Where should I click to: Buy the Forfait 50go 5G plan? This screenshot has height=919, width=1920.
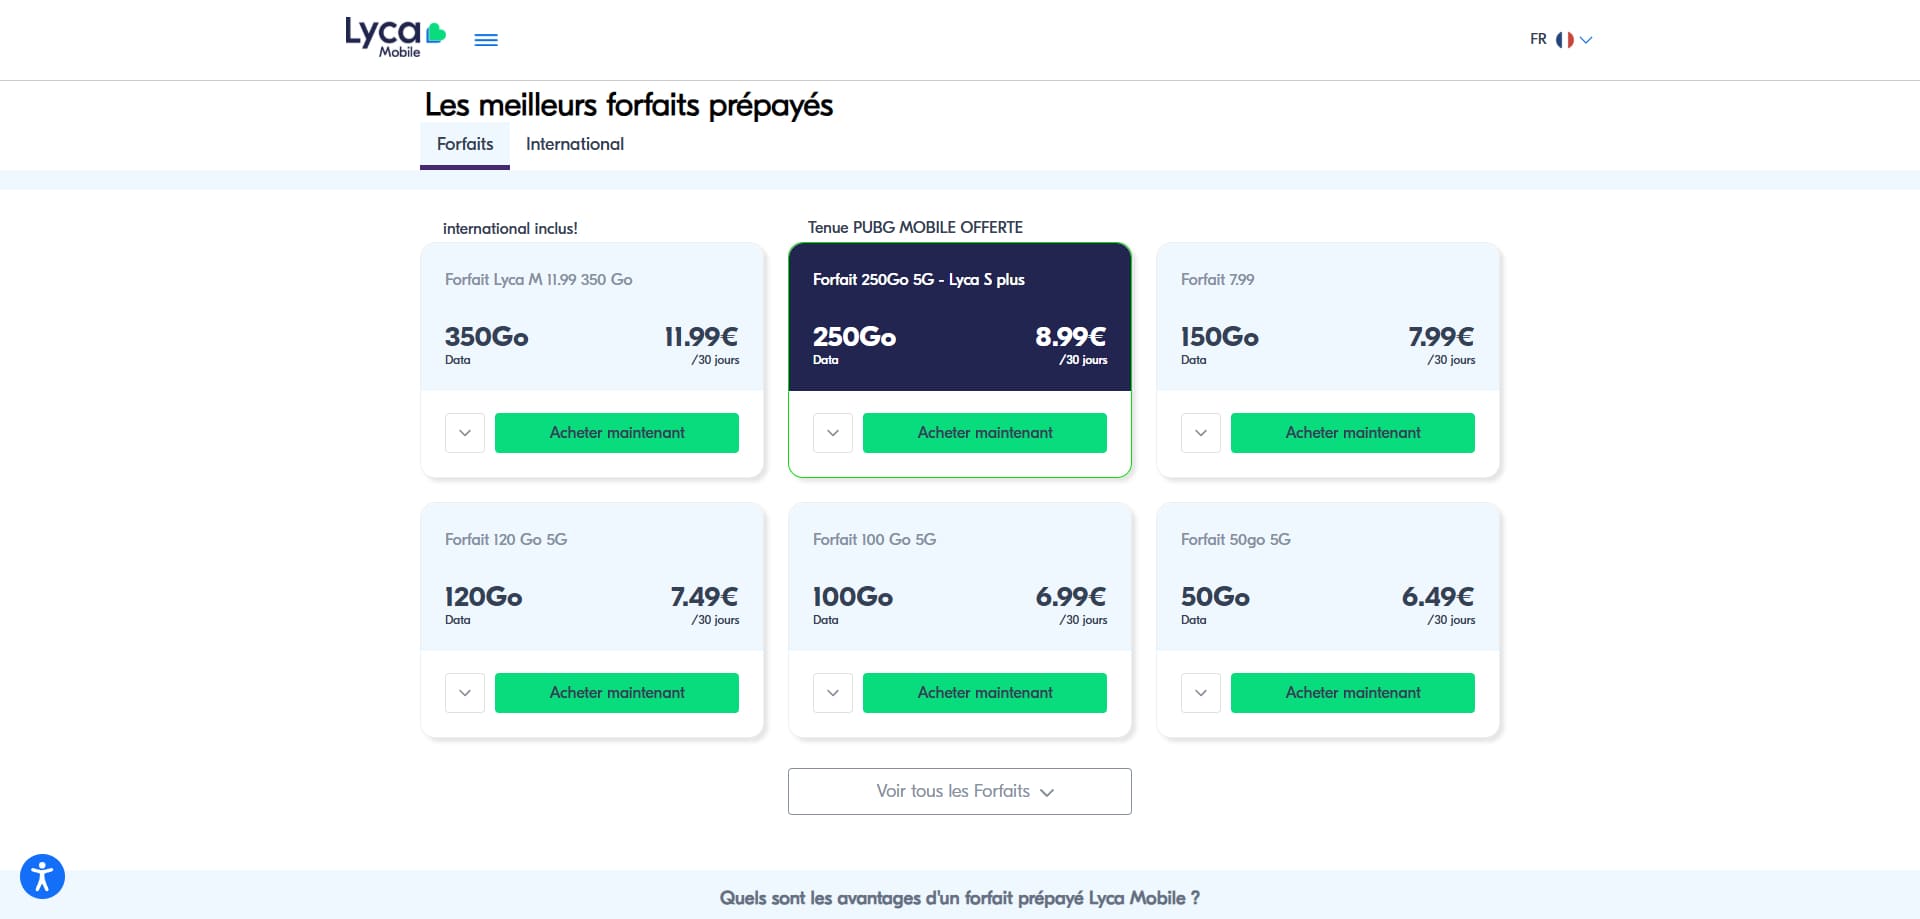[1353, 693]
